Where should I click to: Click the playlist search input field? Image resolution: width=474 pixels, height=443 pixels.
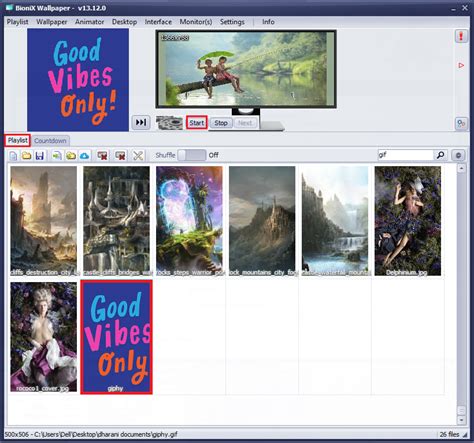(x=405, y=155)
